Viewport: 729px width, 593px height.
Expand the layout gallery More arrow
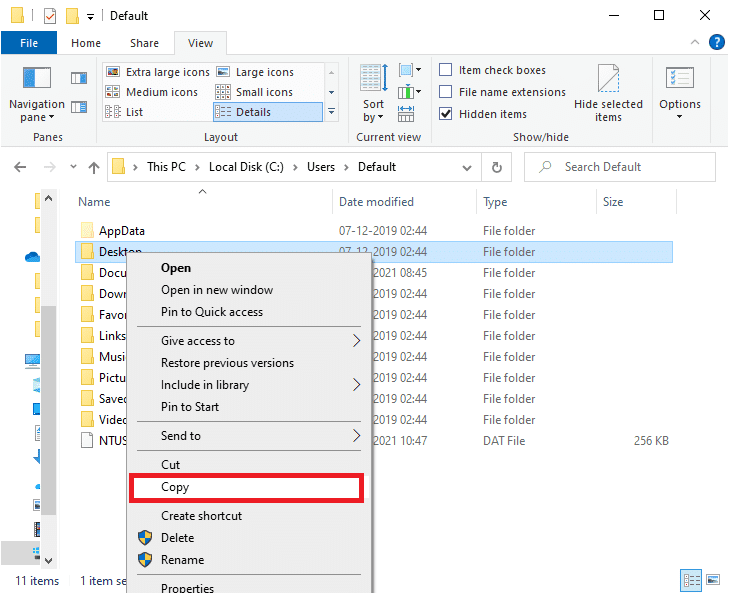click(331, 112)
